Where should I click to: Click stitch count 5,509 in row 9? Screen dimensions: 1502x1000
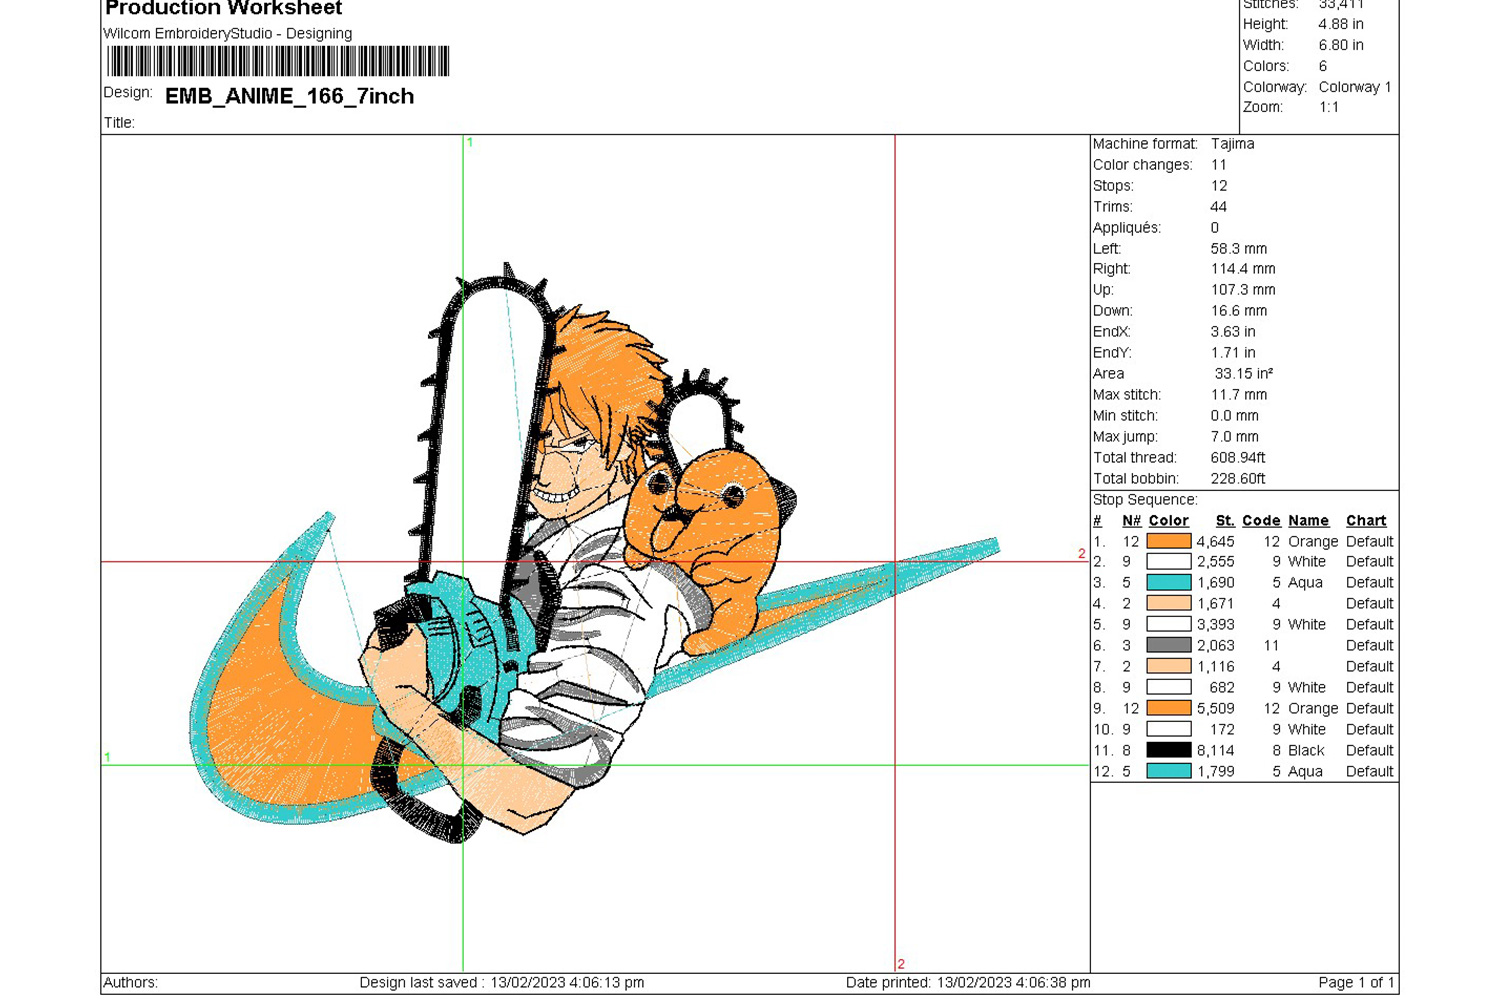point(1216,708)
